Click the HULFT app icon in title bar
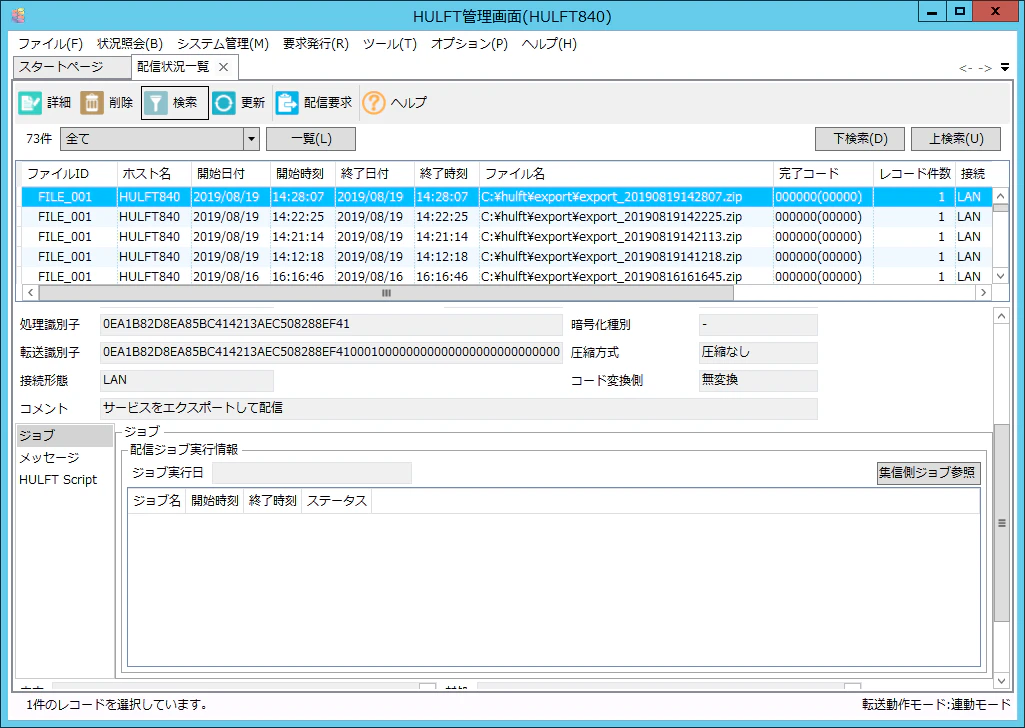 (19, 15)
